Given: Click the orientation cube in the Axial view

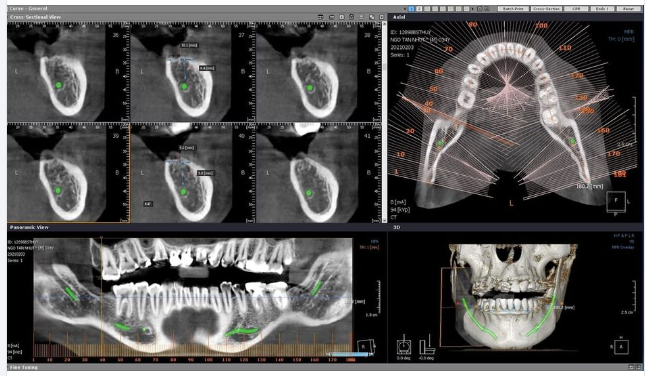Looking at the screenshot, I should coord(616,202).
